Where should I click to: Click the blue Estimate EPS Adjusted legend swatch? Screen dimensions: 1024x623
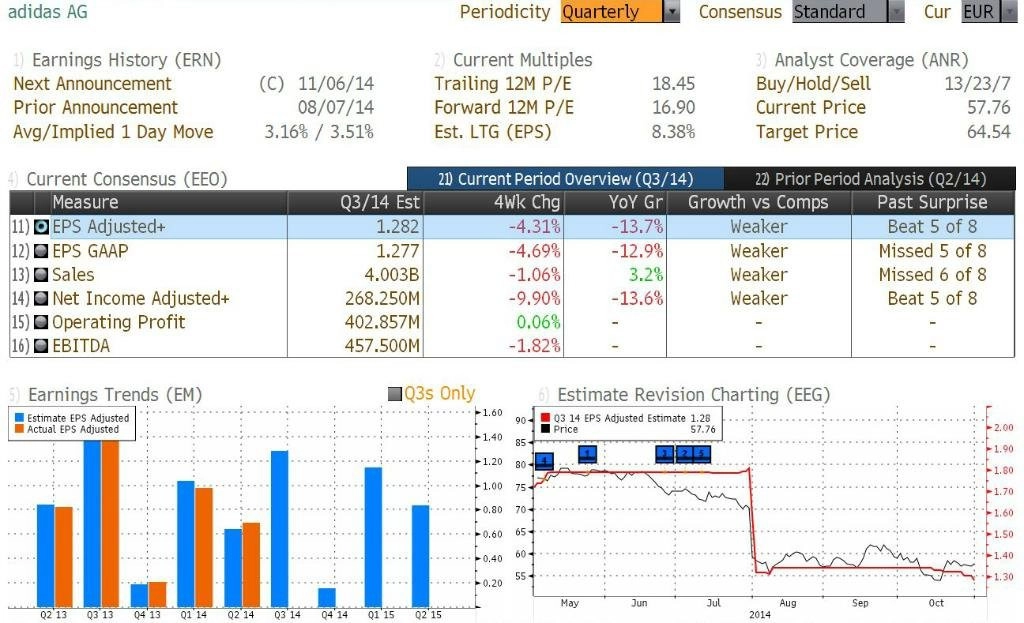click(20, 418)
